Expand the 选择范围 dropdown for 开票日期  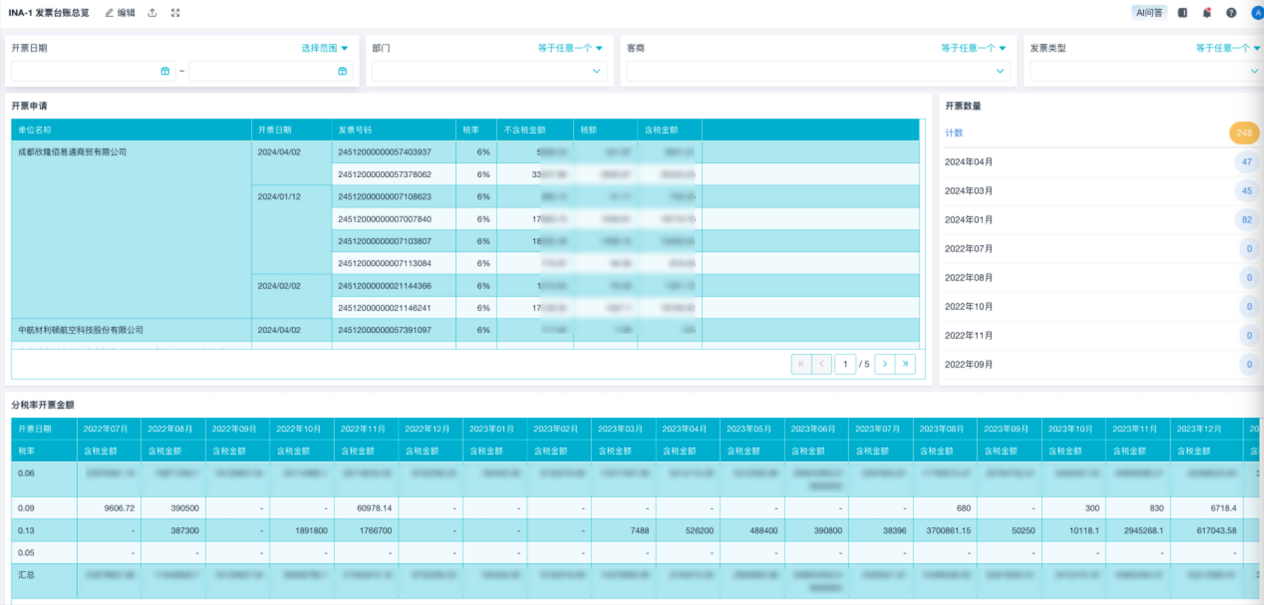click(x=325, y=48)
